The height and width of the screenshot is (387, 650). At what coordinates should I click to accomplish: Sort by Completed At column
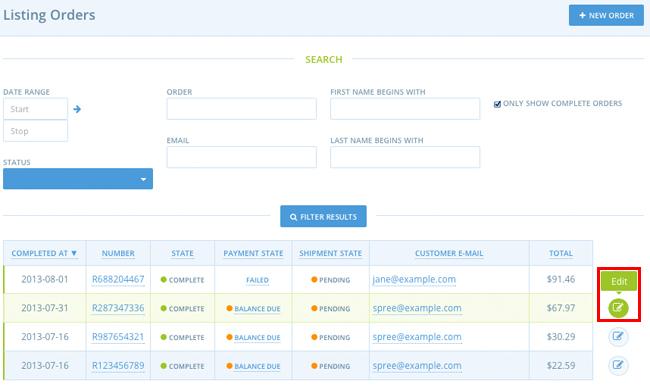coord(44,253)
